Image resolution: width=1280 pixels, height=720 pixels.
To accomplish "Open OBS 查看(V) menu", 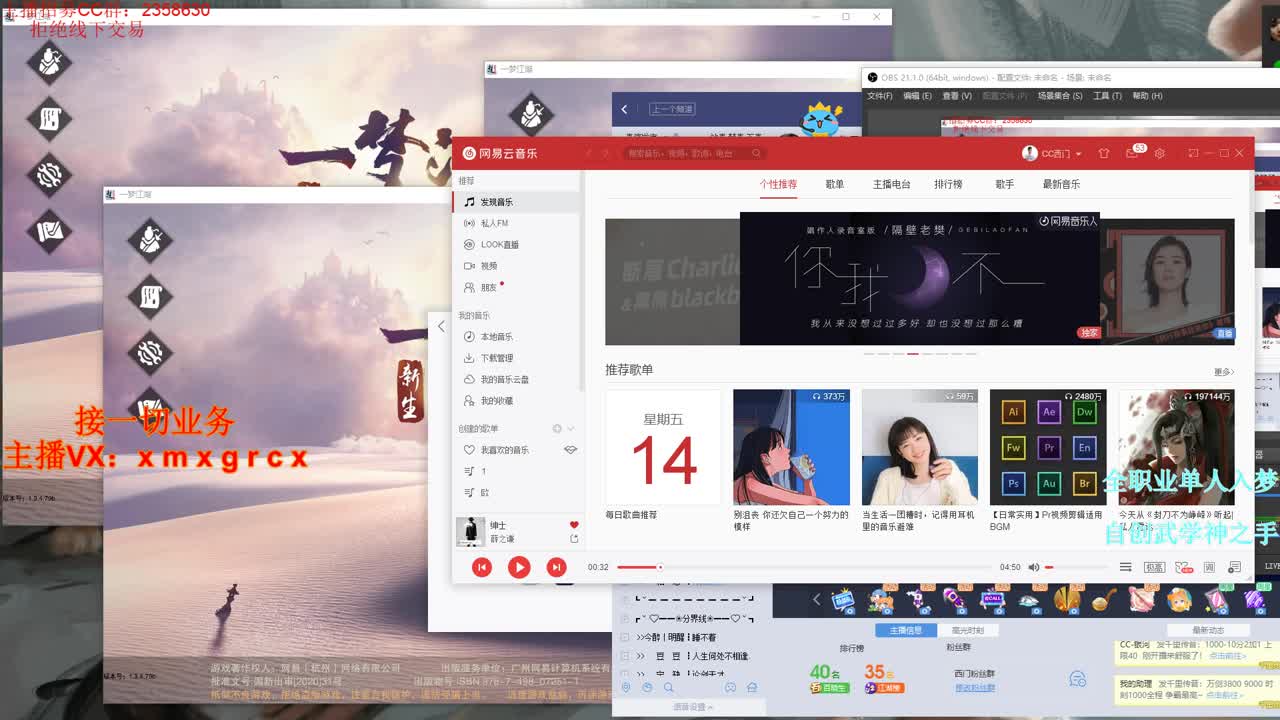I will tap(957, 96).
